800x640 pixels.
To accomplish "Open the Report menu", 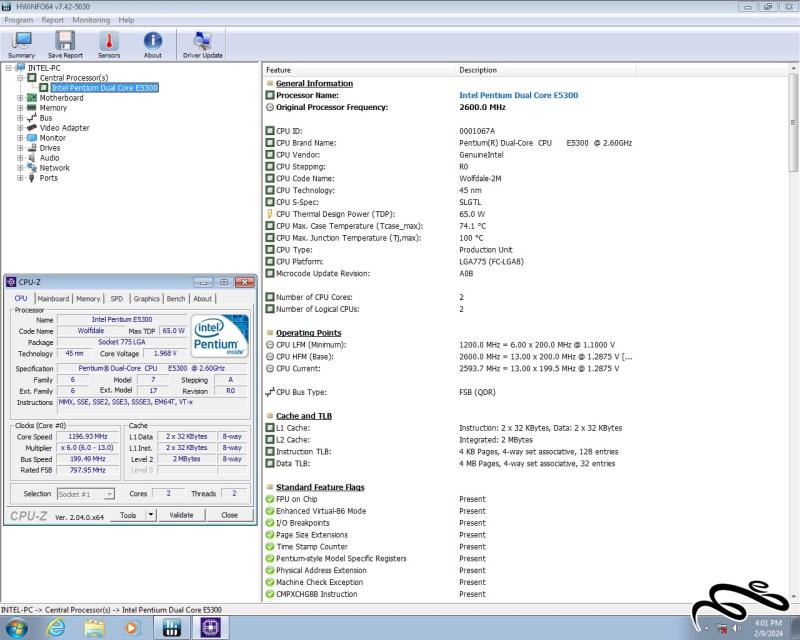I will pos(53,20).
